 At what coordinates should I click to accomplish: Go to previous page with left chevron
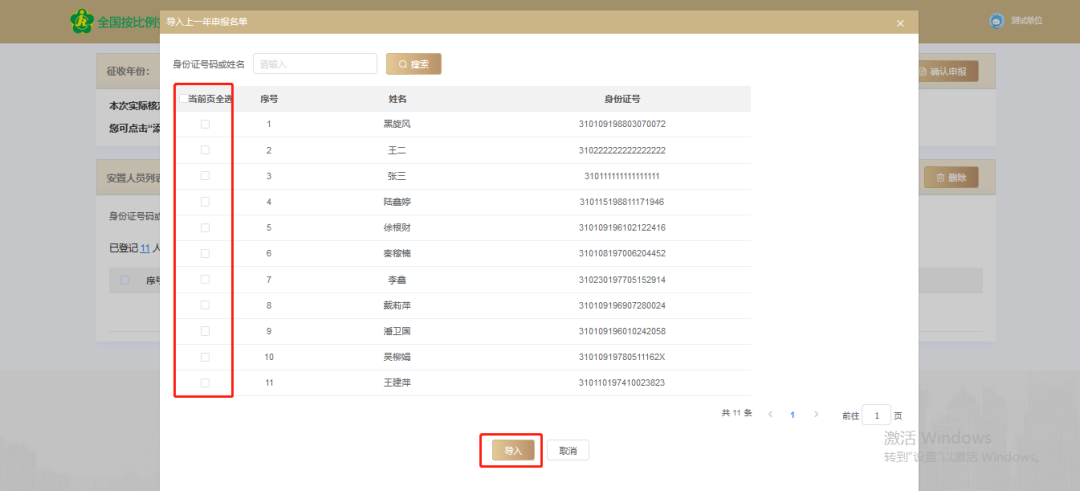click(770, 414)
